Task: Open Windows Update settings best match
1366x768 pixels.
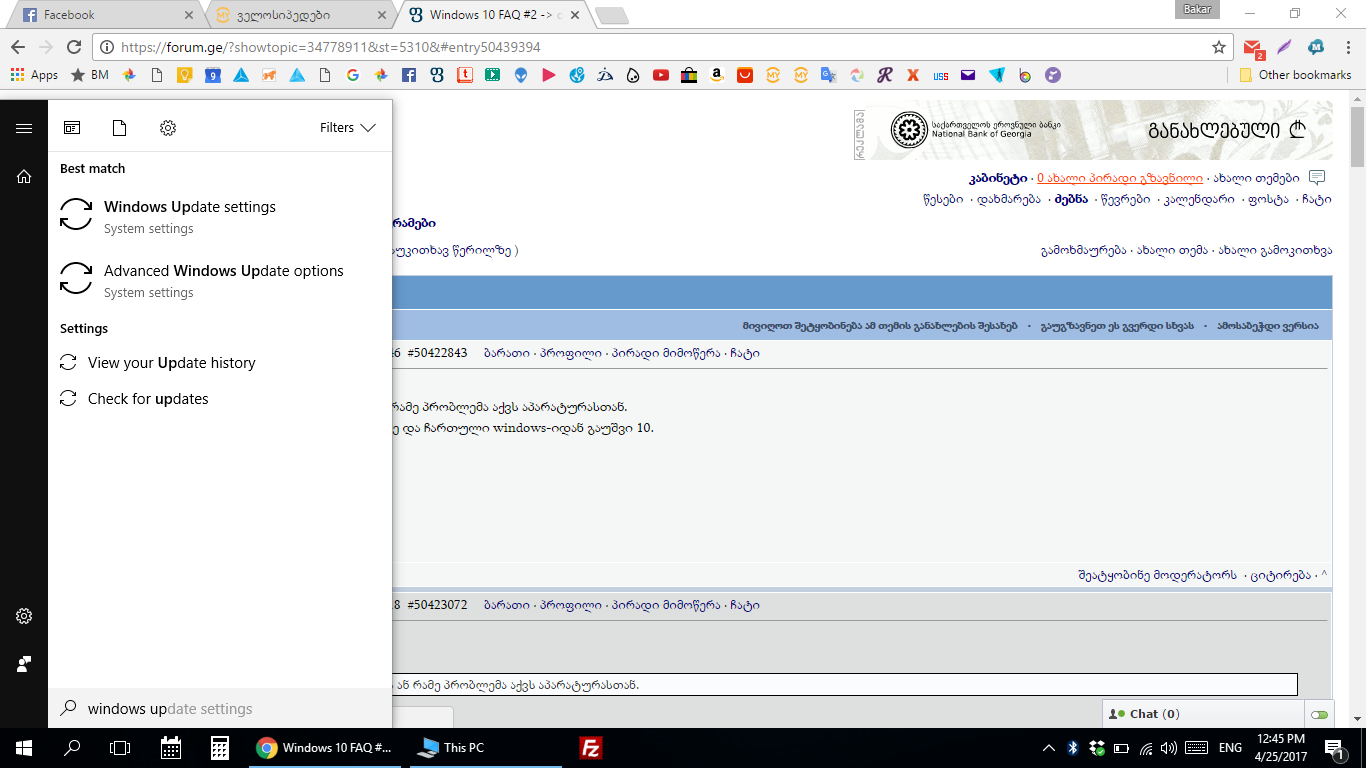Action: (x=220, y=216)
